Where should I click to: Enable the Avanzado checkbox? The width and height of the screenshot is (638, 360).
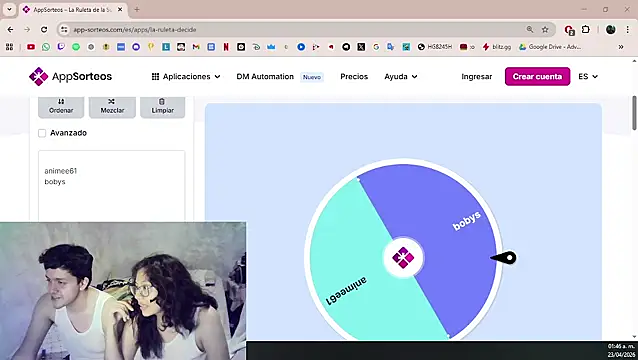click(x=42, y=133)
